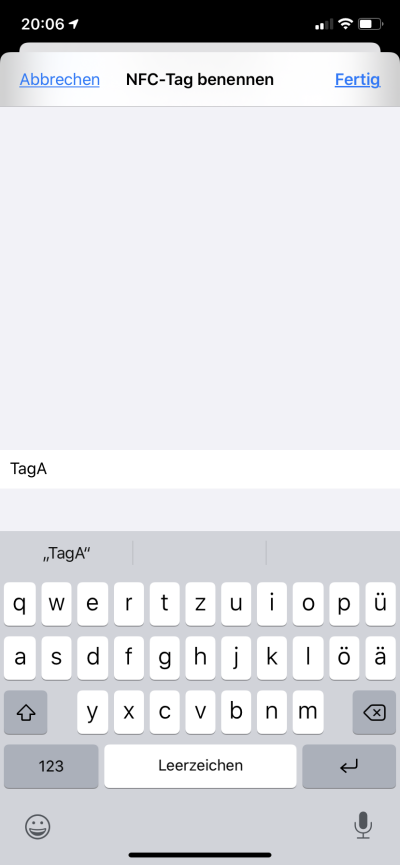This screenshot has width=400, height=865.
Task: Tap the backspace delete key
Action: point(374,712)
